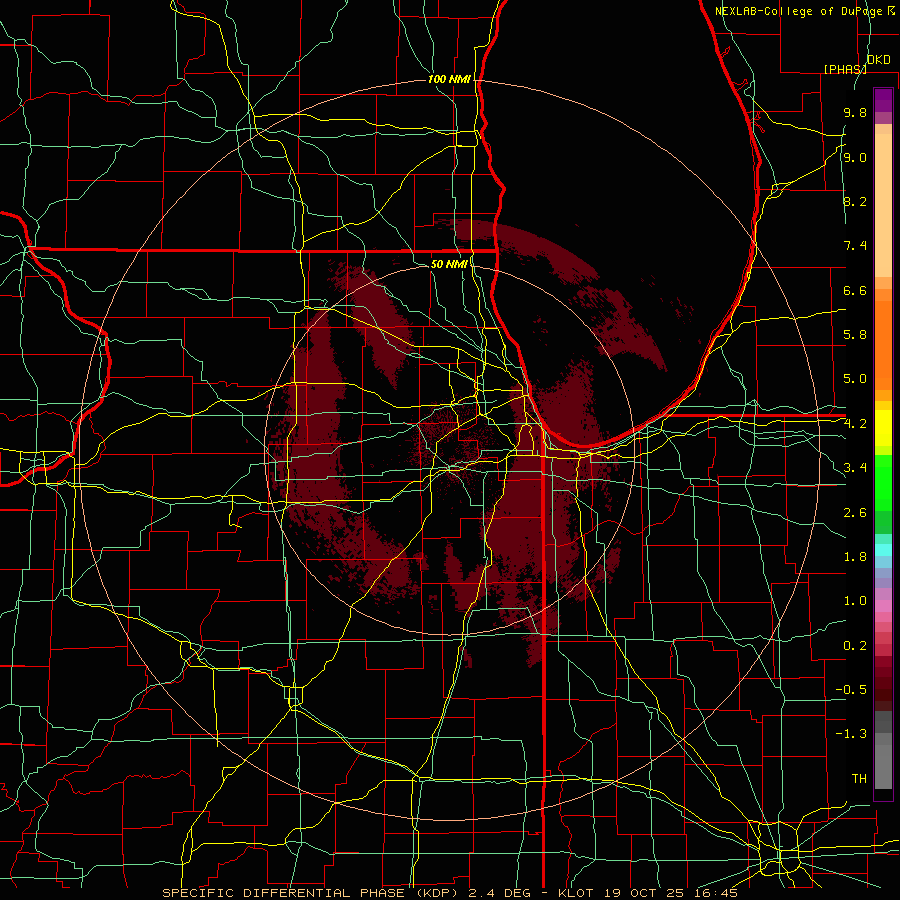The height and width of the screenshot is (900, 900).
Task: Click the -1.3 scale value
Action: coord(851,734)
